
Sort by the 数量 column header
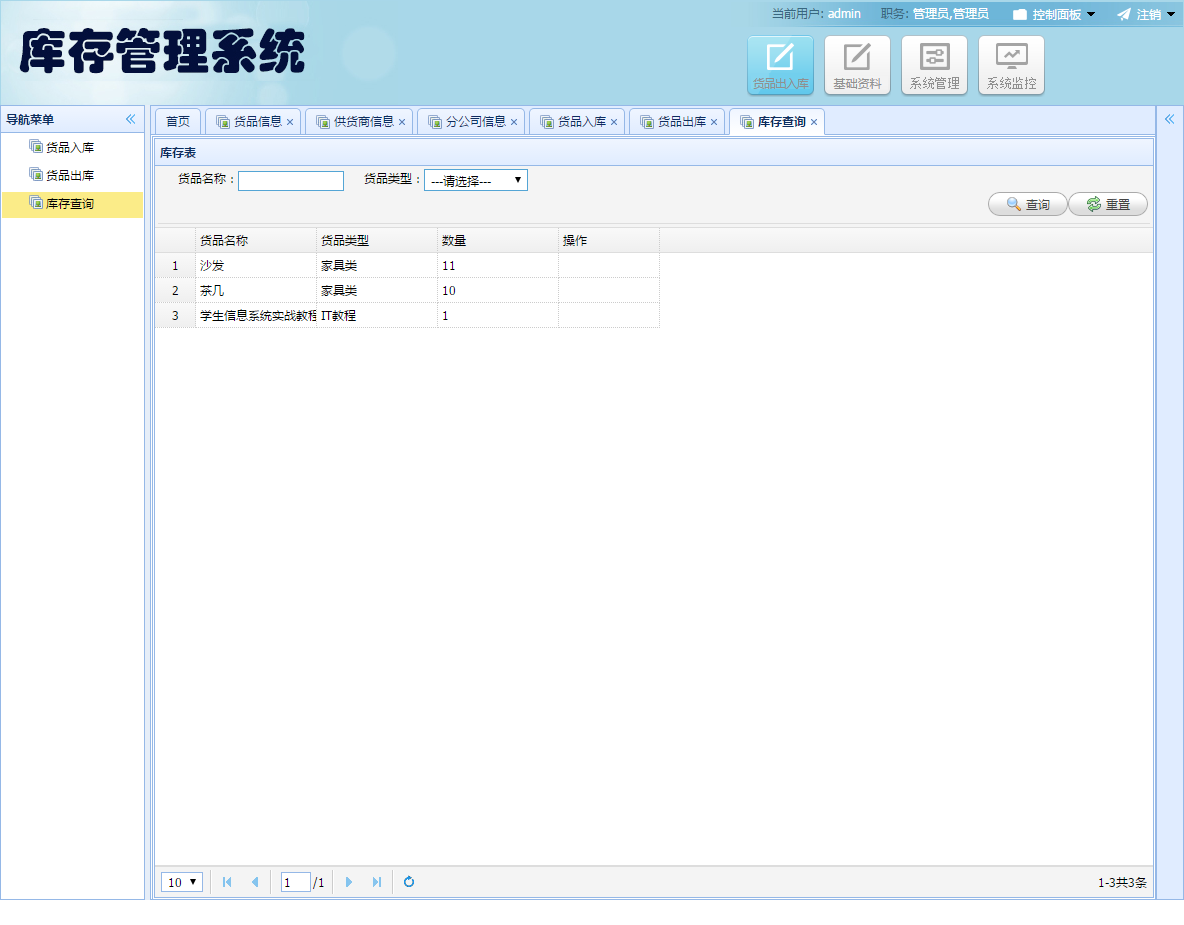(x=498, y=240)
